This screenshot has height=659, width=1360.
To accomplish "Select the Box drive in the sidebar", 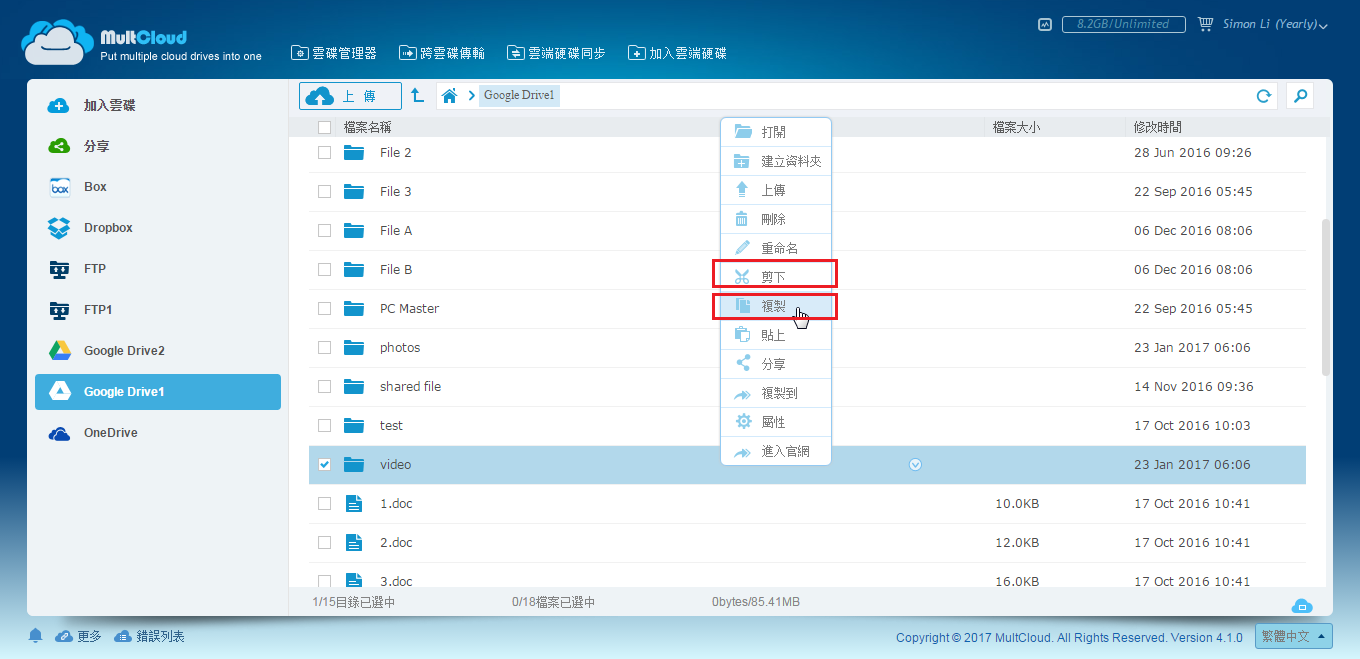I will point(158,187).
